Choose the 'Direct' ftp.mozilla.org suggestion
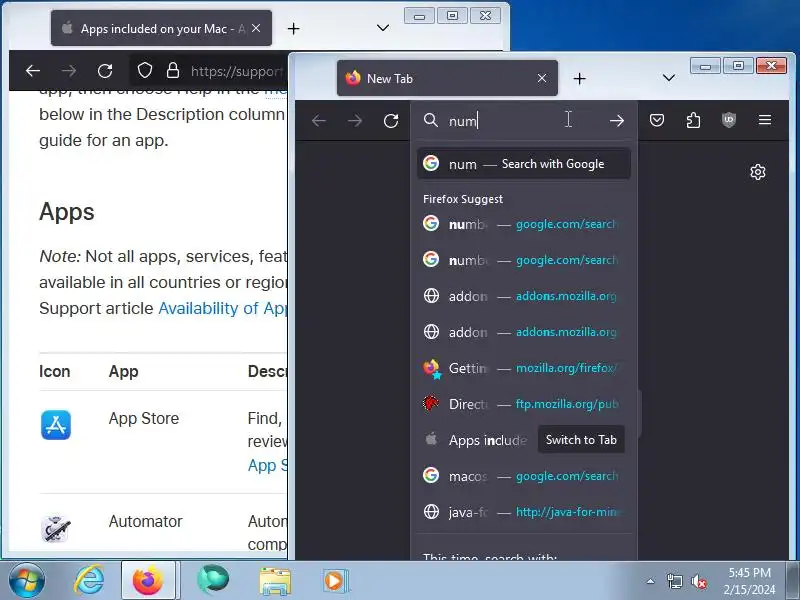The image size is (800, 600). 524,404
